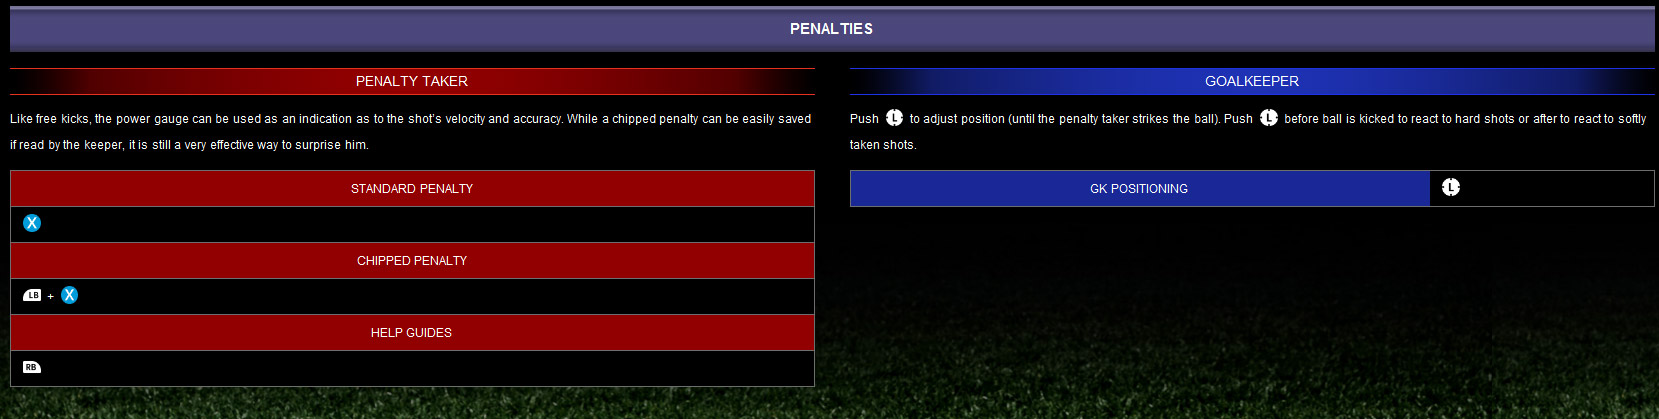Click the RB bumper icon under Help Guides
This screenshot has height=419, width=1659.
click(32, 367)
